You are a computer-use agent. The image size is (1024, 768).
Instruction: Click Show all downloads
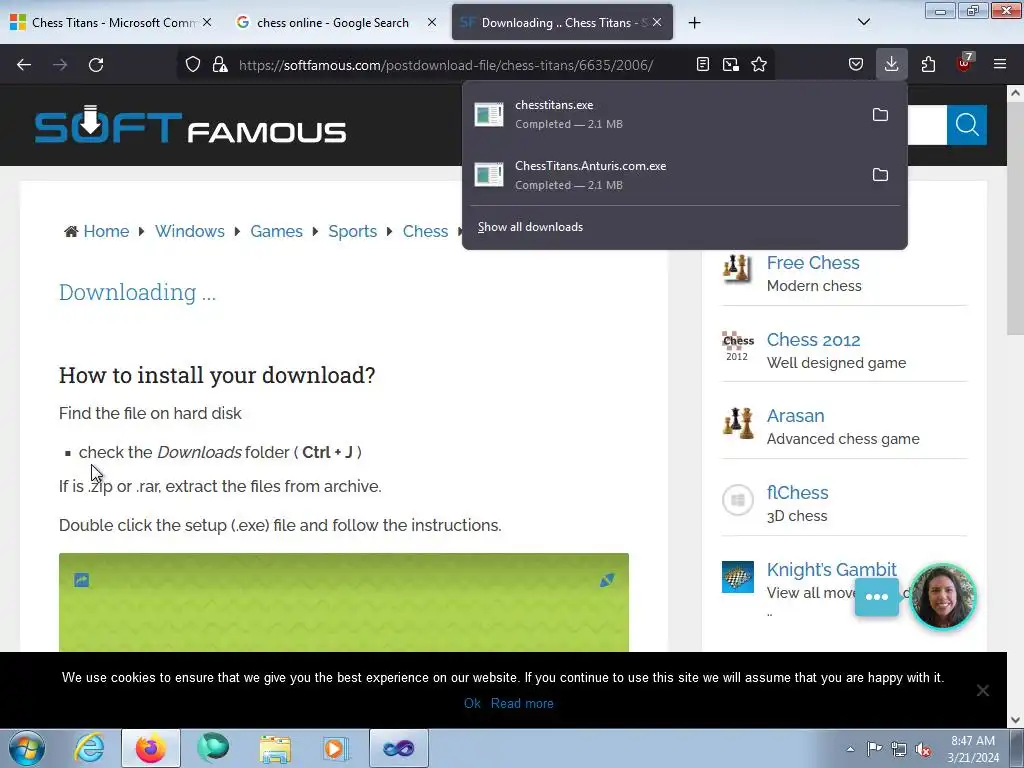pos(530,227)
